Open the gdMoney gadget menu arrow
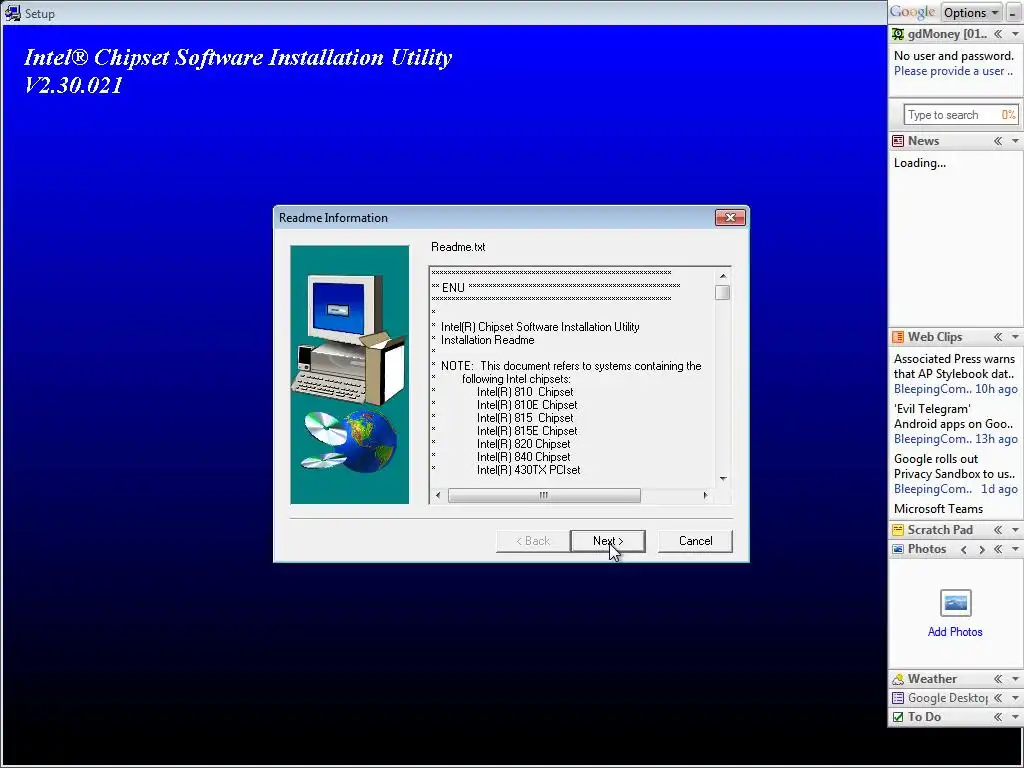This screenshot has width=1024, height=768. (1015, 34)
